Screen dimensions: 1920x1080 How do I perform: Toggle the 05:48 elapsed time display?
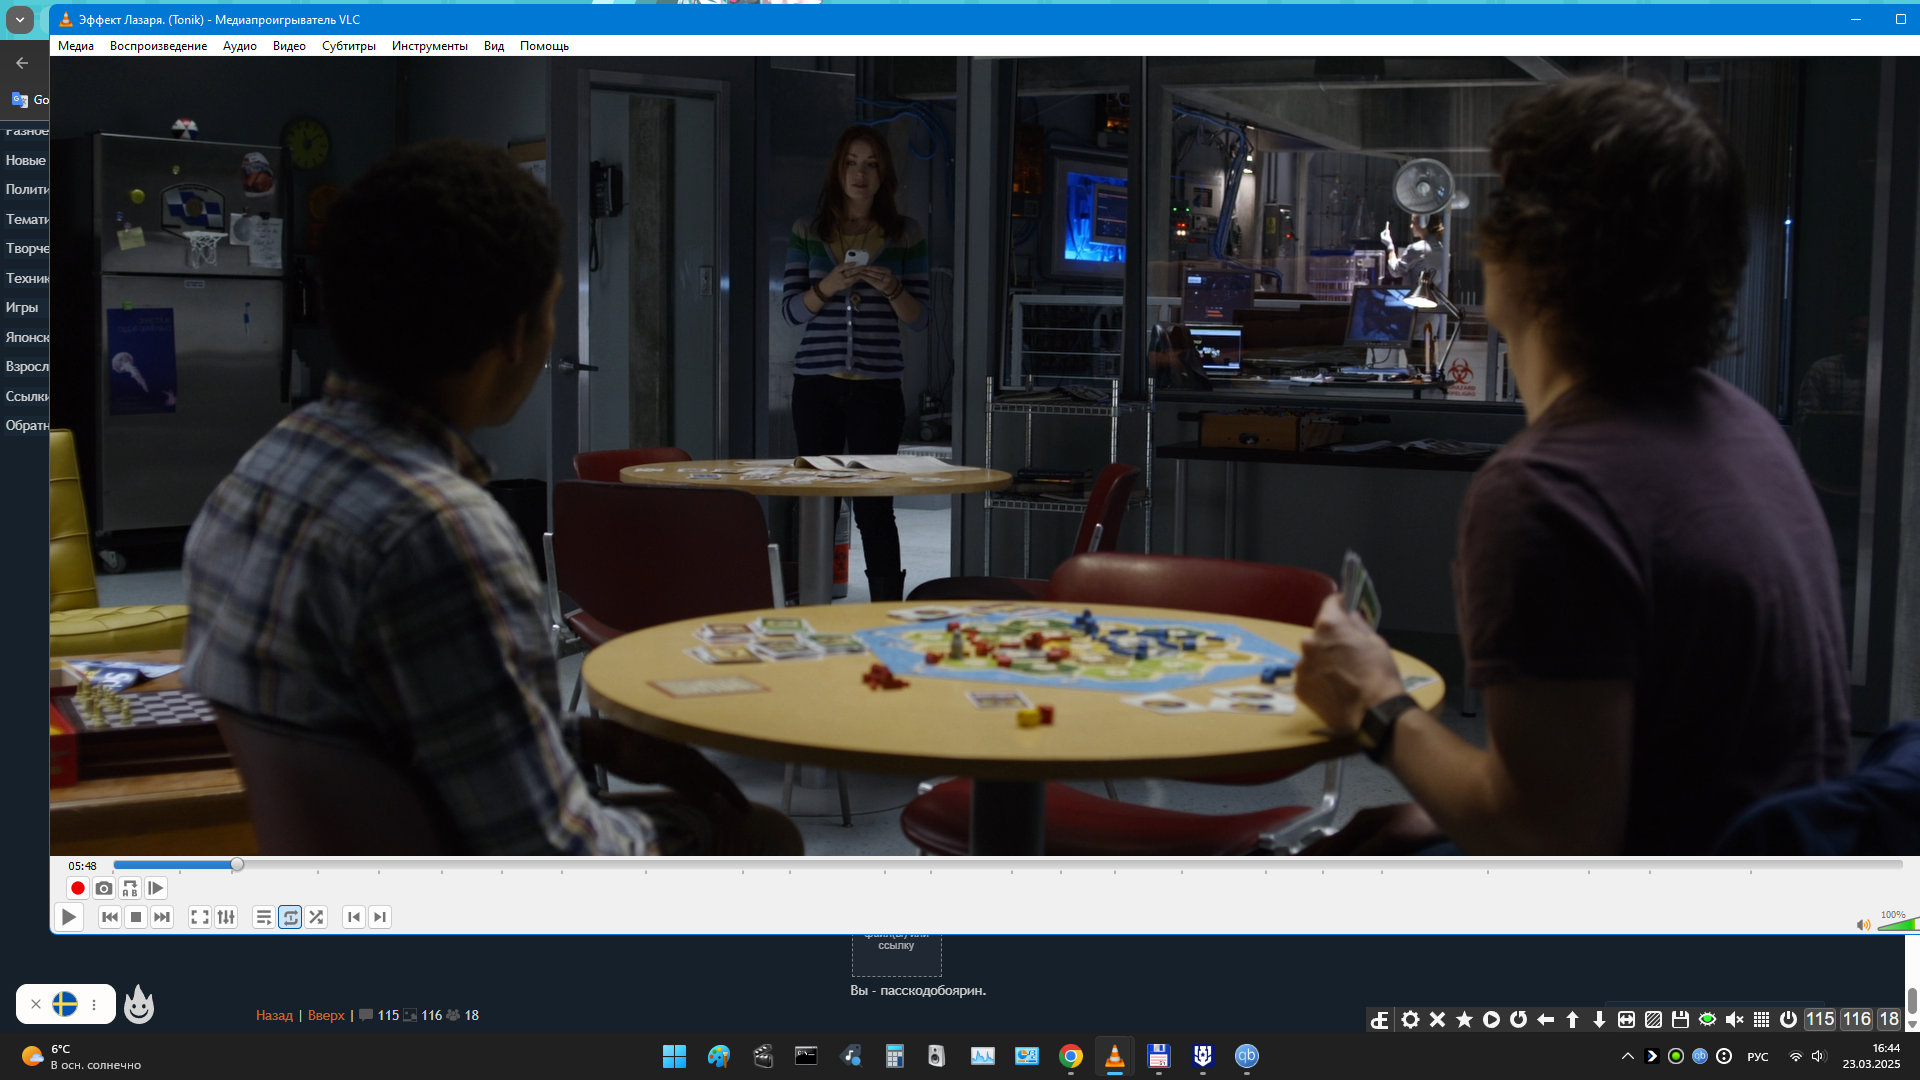pos(82,866)
